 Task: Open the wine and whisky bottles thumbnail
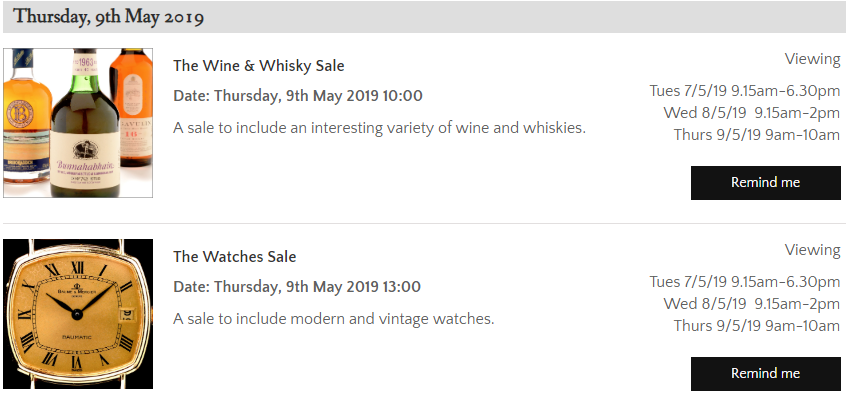[78, 123]
